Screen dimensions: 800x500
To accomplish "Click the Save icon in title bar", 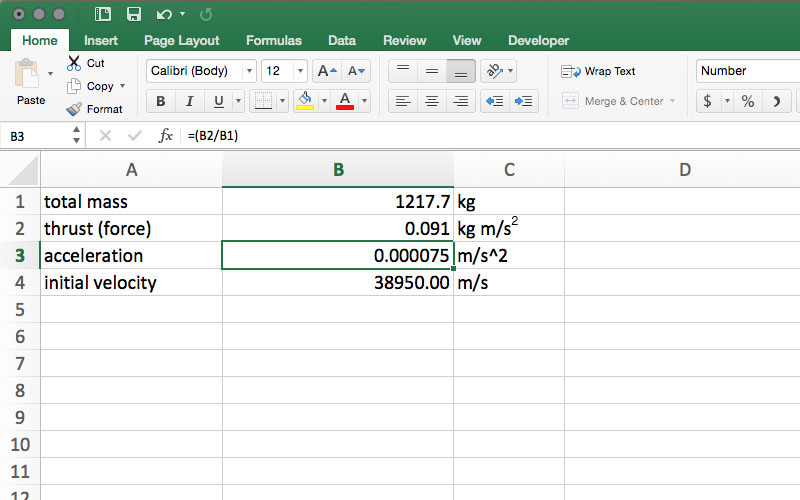I will tap(133, 14).
